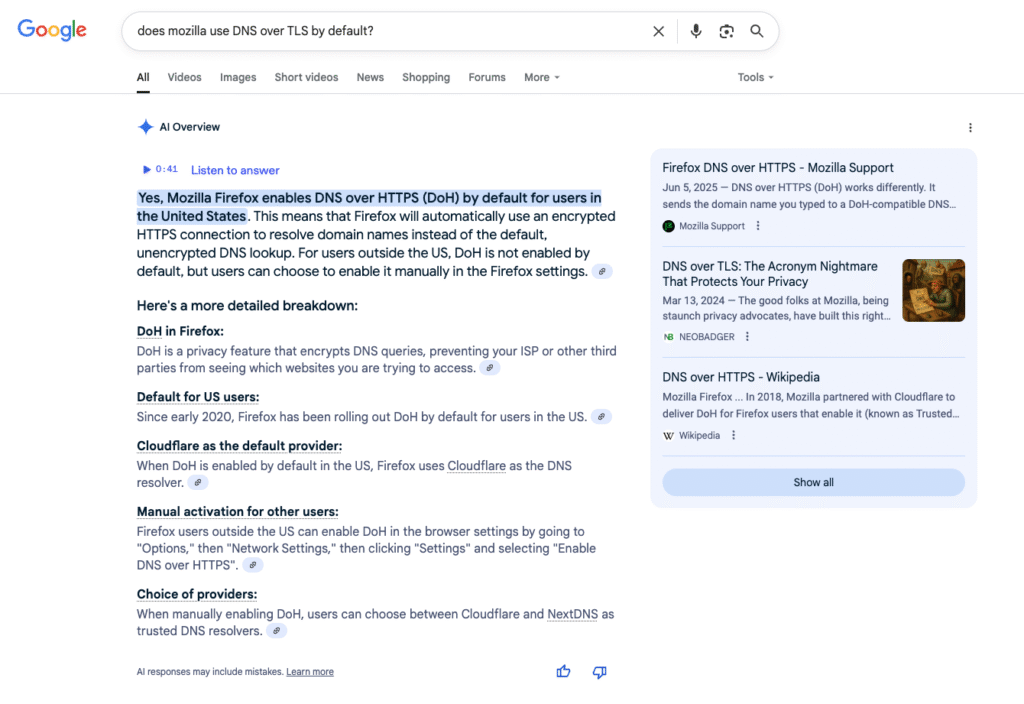The image size is (1024, 704).
Task: Expand the More search filters dropdown
Action: coord(541,77)
